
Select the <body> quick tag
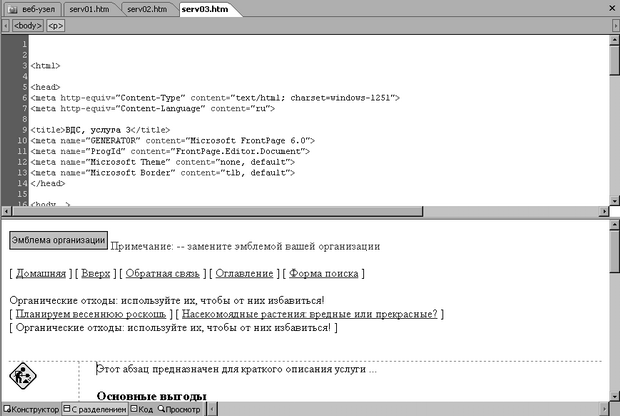27,26
